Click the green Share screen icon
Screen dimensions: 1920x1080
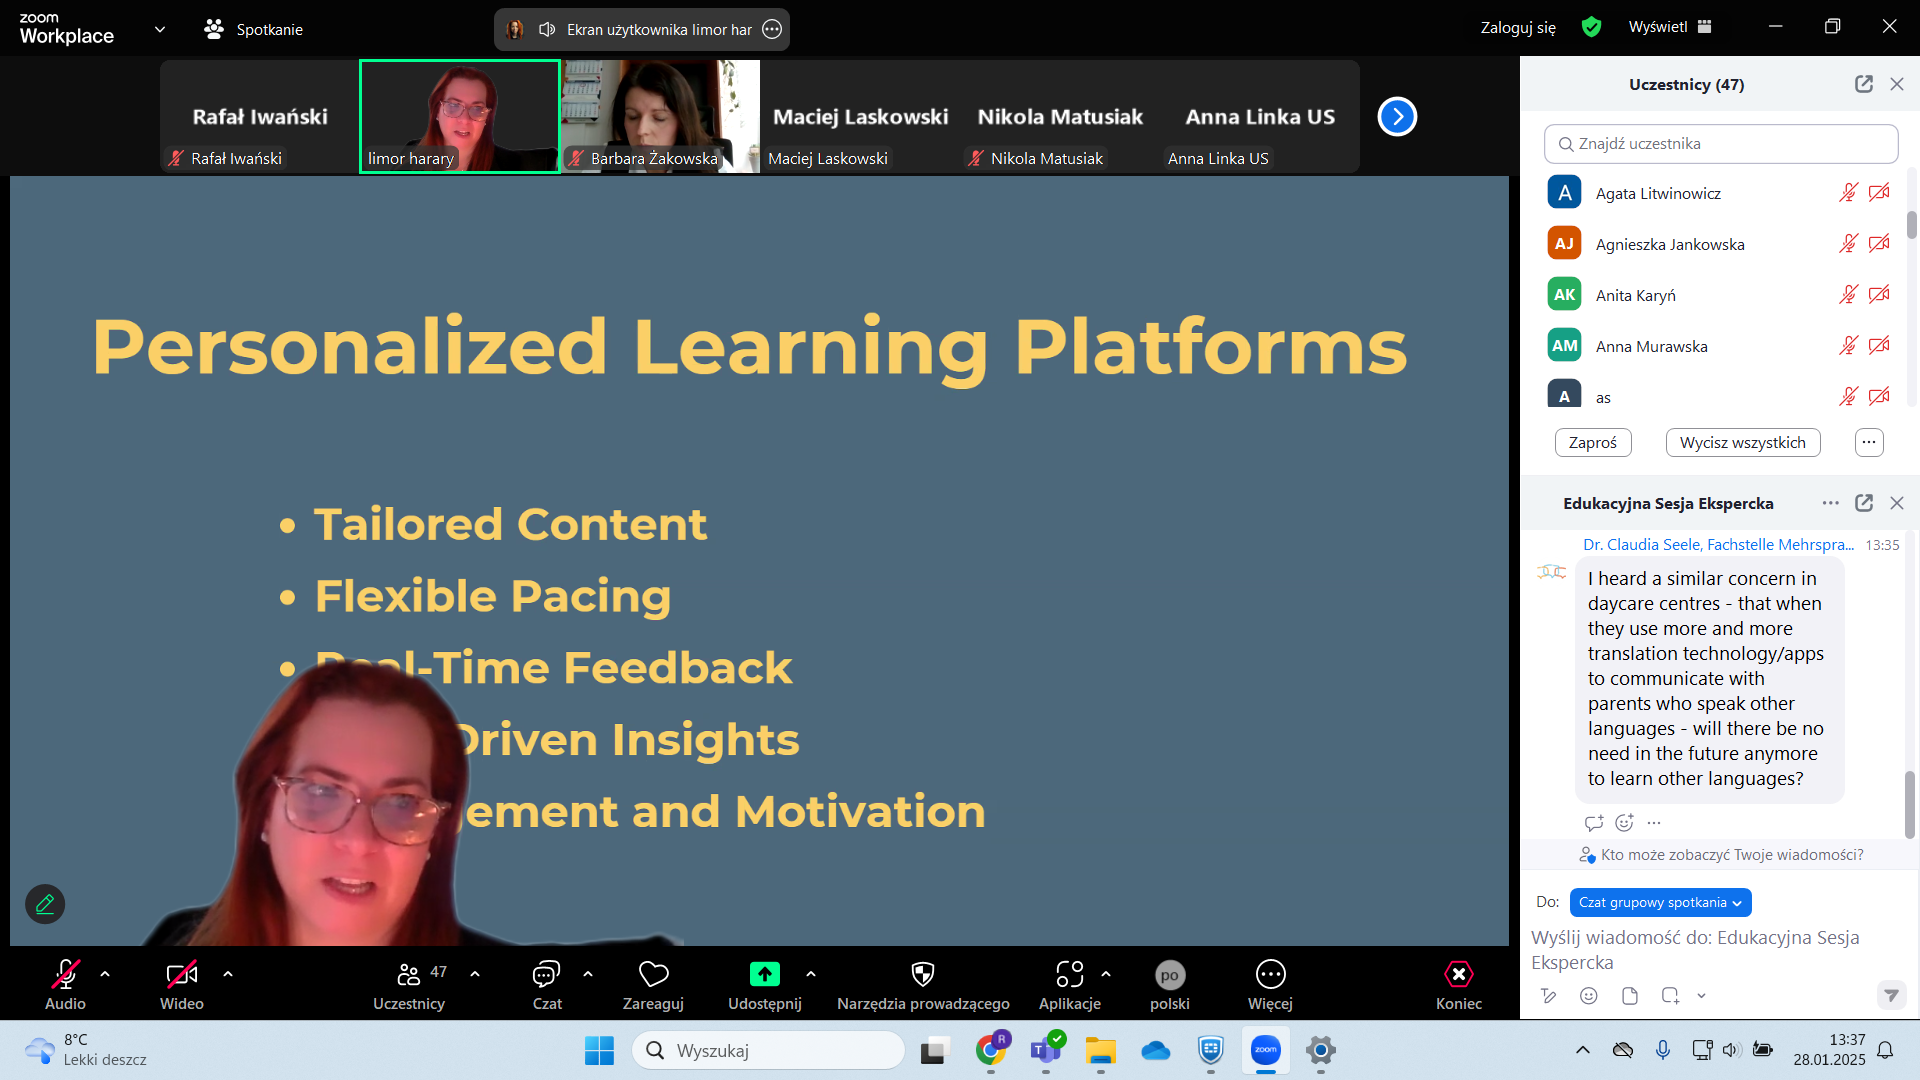(x=764, y=974)
